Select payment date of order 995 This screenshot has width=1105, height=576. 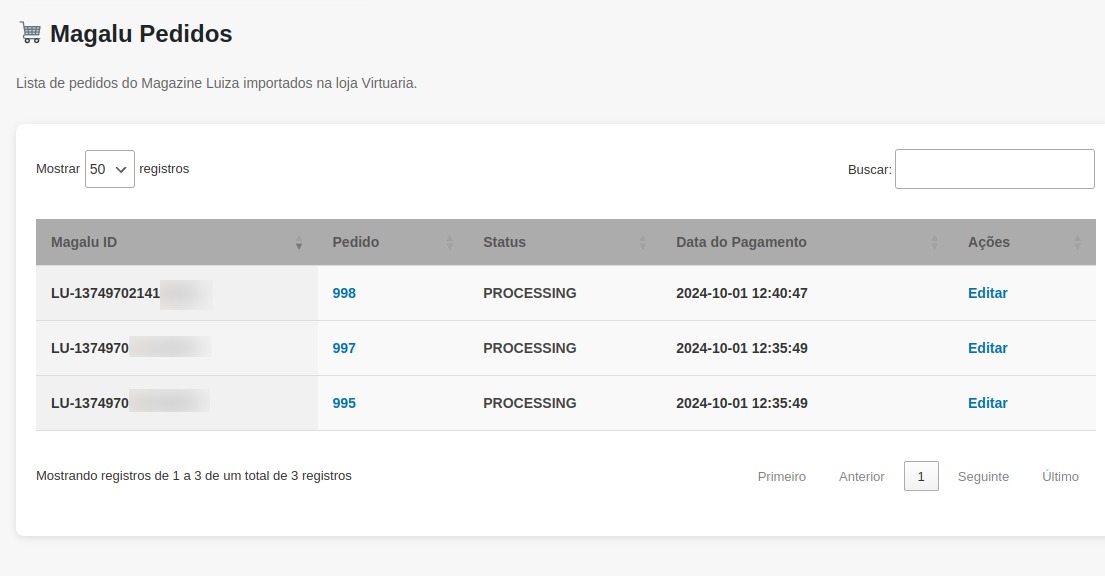click(x=741, y=403)
